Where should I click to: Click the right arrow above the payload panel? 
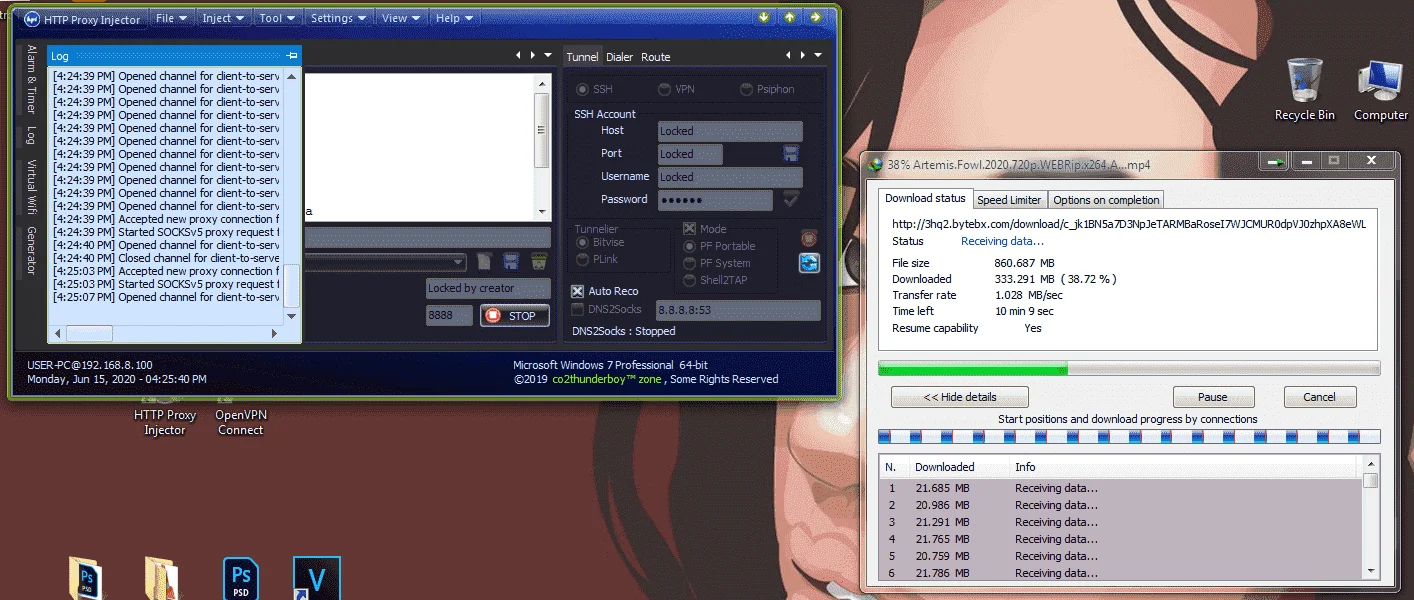(x=532, y=56)
